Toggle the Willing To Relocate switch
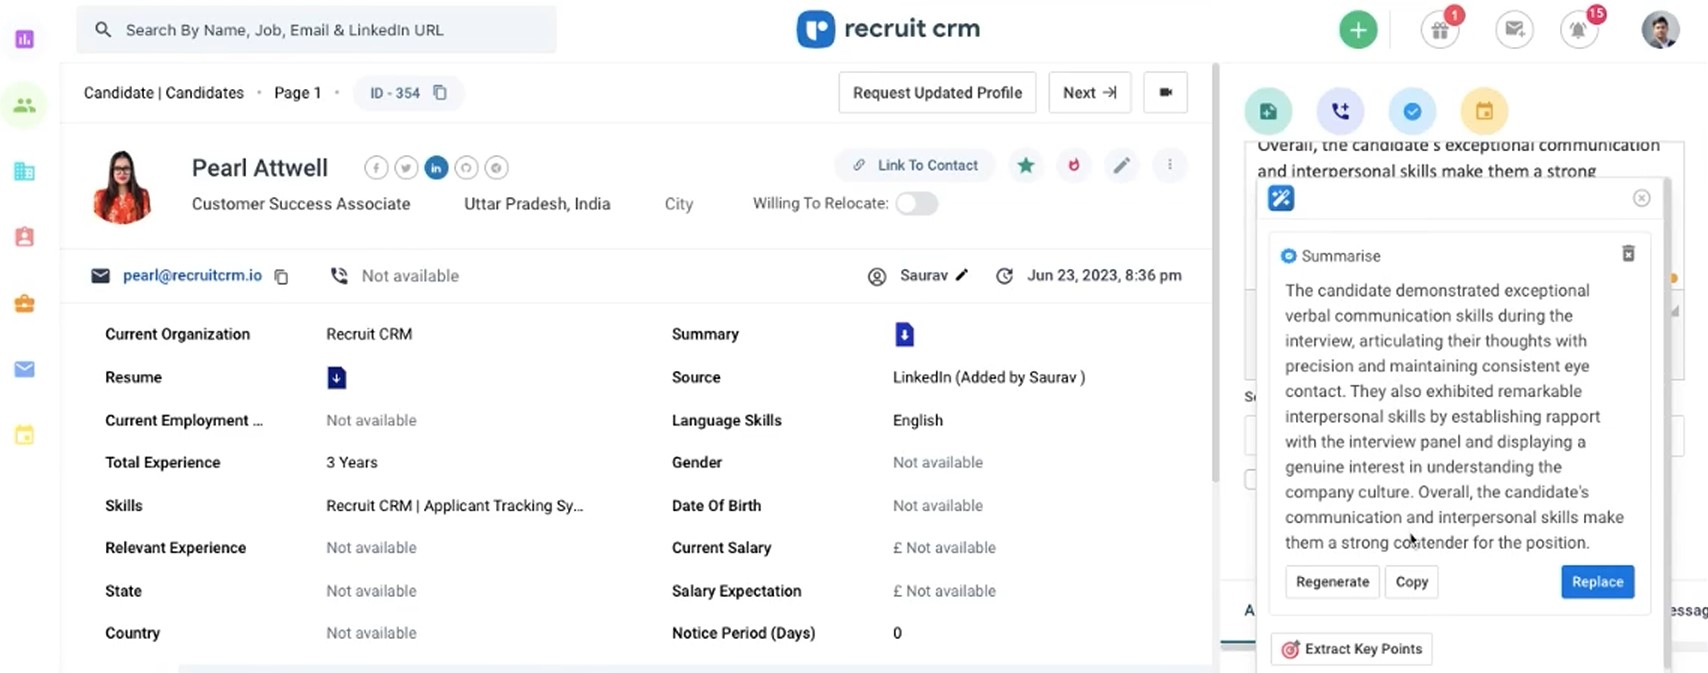The image size is (1708, 673). click(x=916, y=204)
